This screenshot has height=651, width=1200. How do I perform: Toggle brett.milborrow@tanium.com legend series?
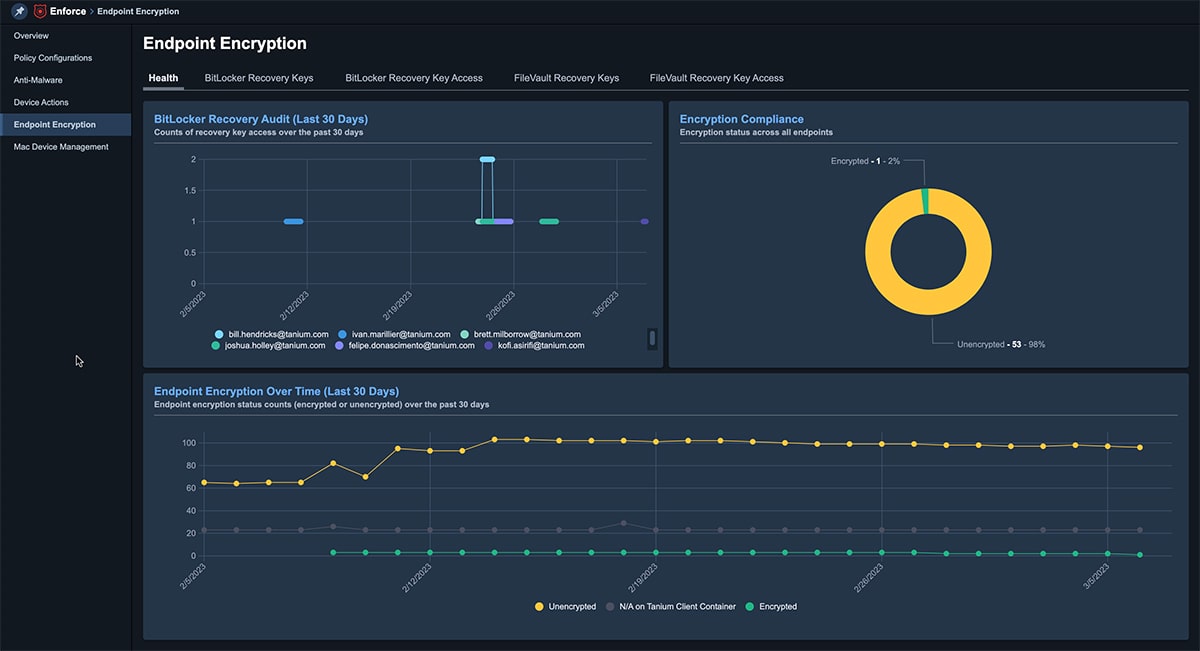click(465, 334)
